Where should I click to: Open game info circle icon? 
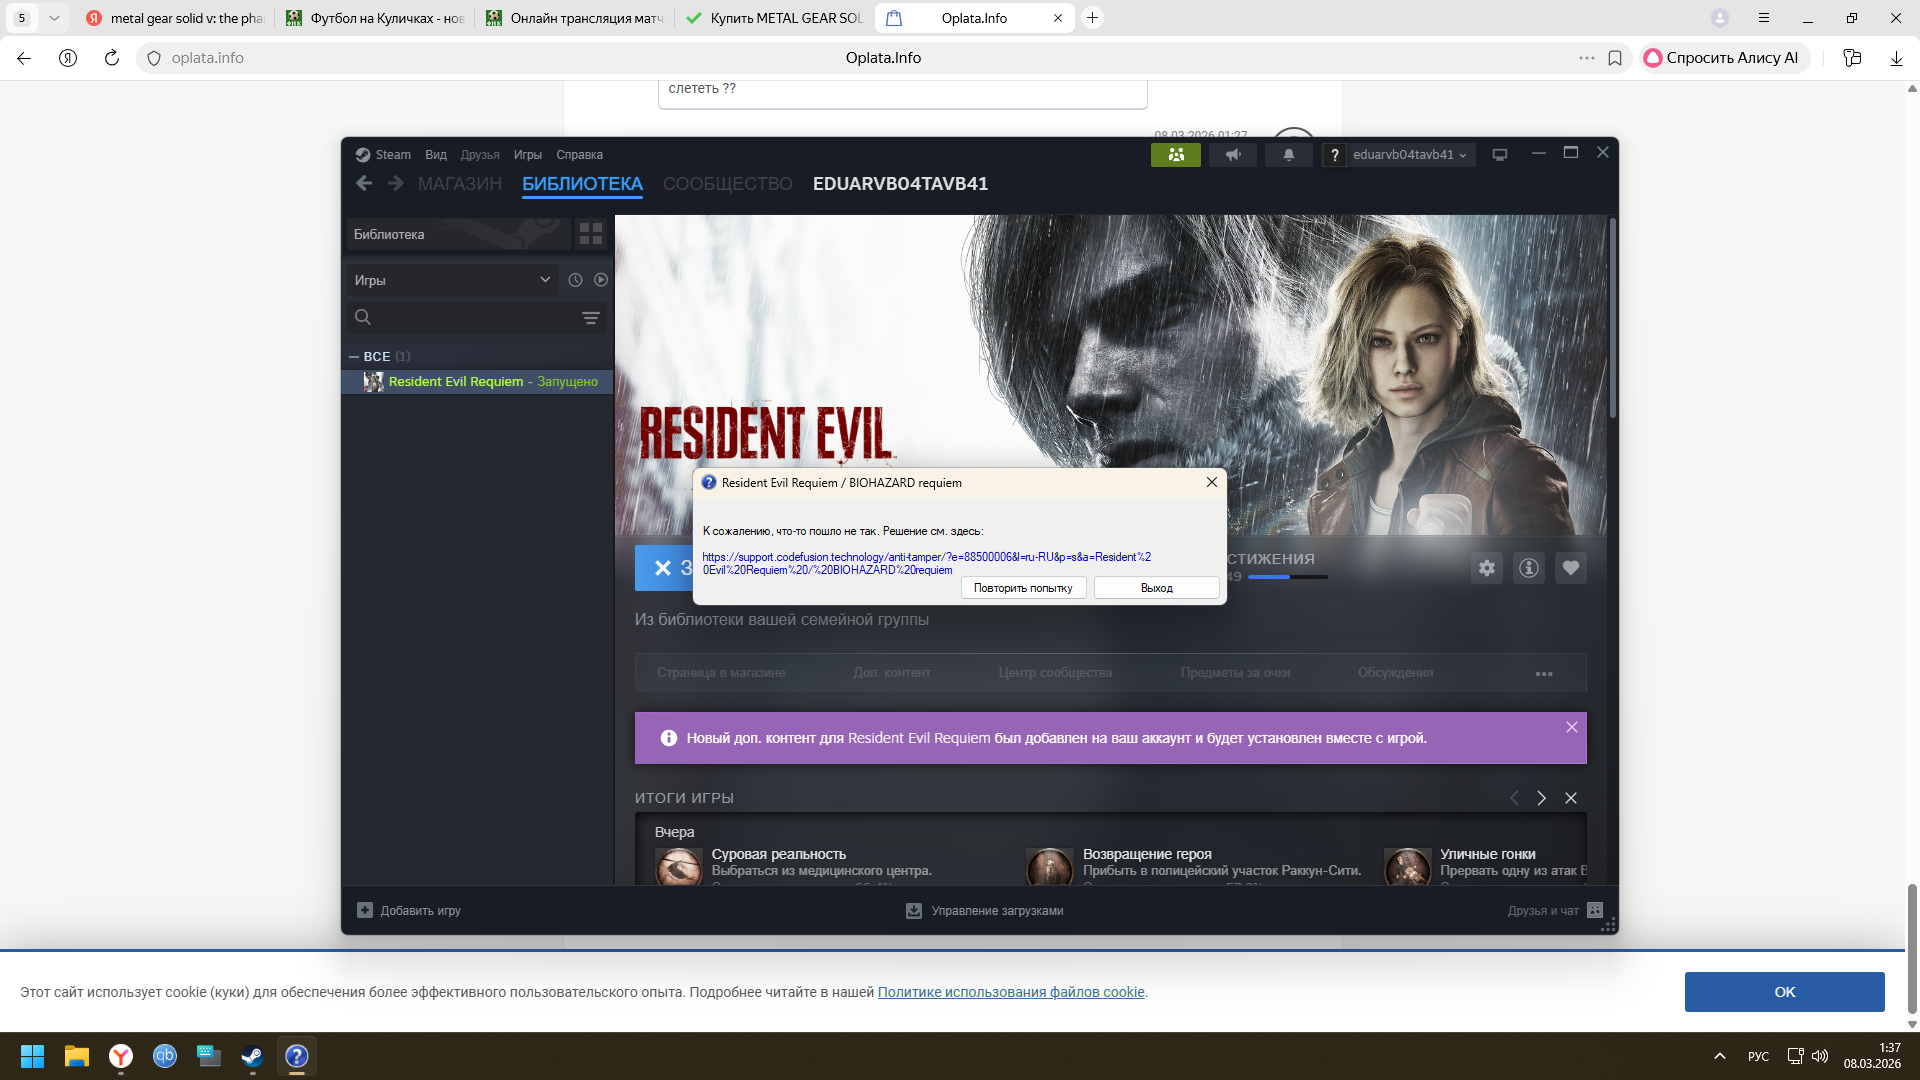(x=1528, y=568)
